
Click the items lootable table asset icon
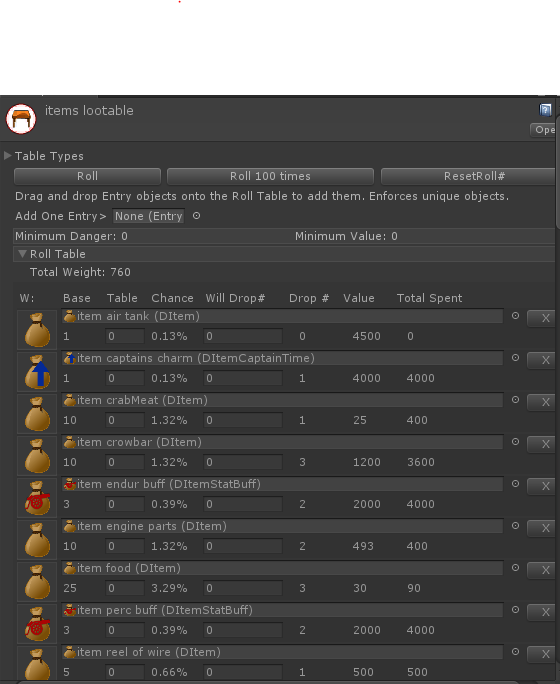click(x=21, y=119)
